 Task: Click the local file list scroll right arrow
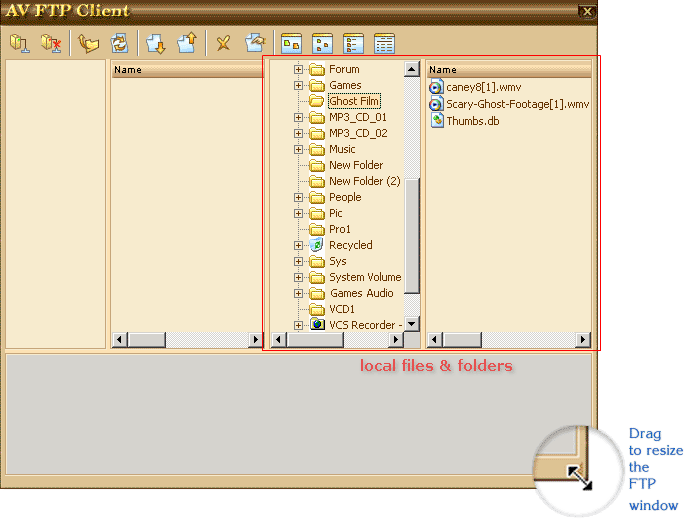(583, 340)
